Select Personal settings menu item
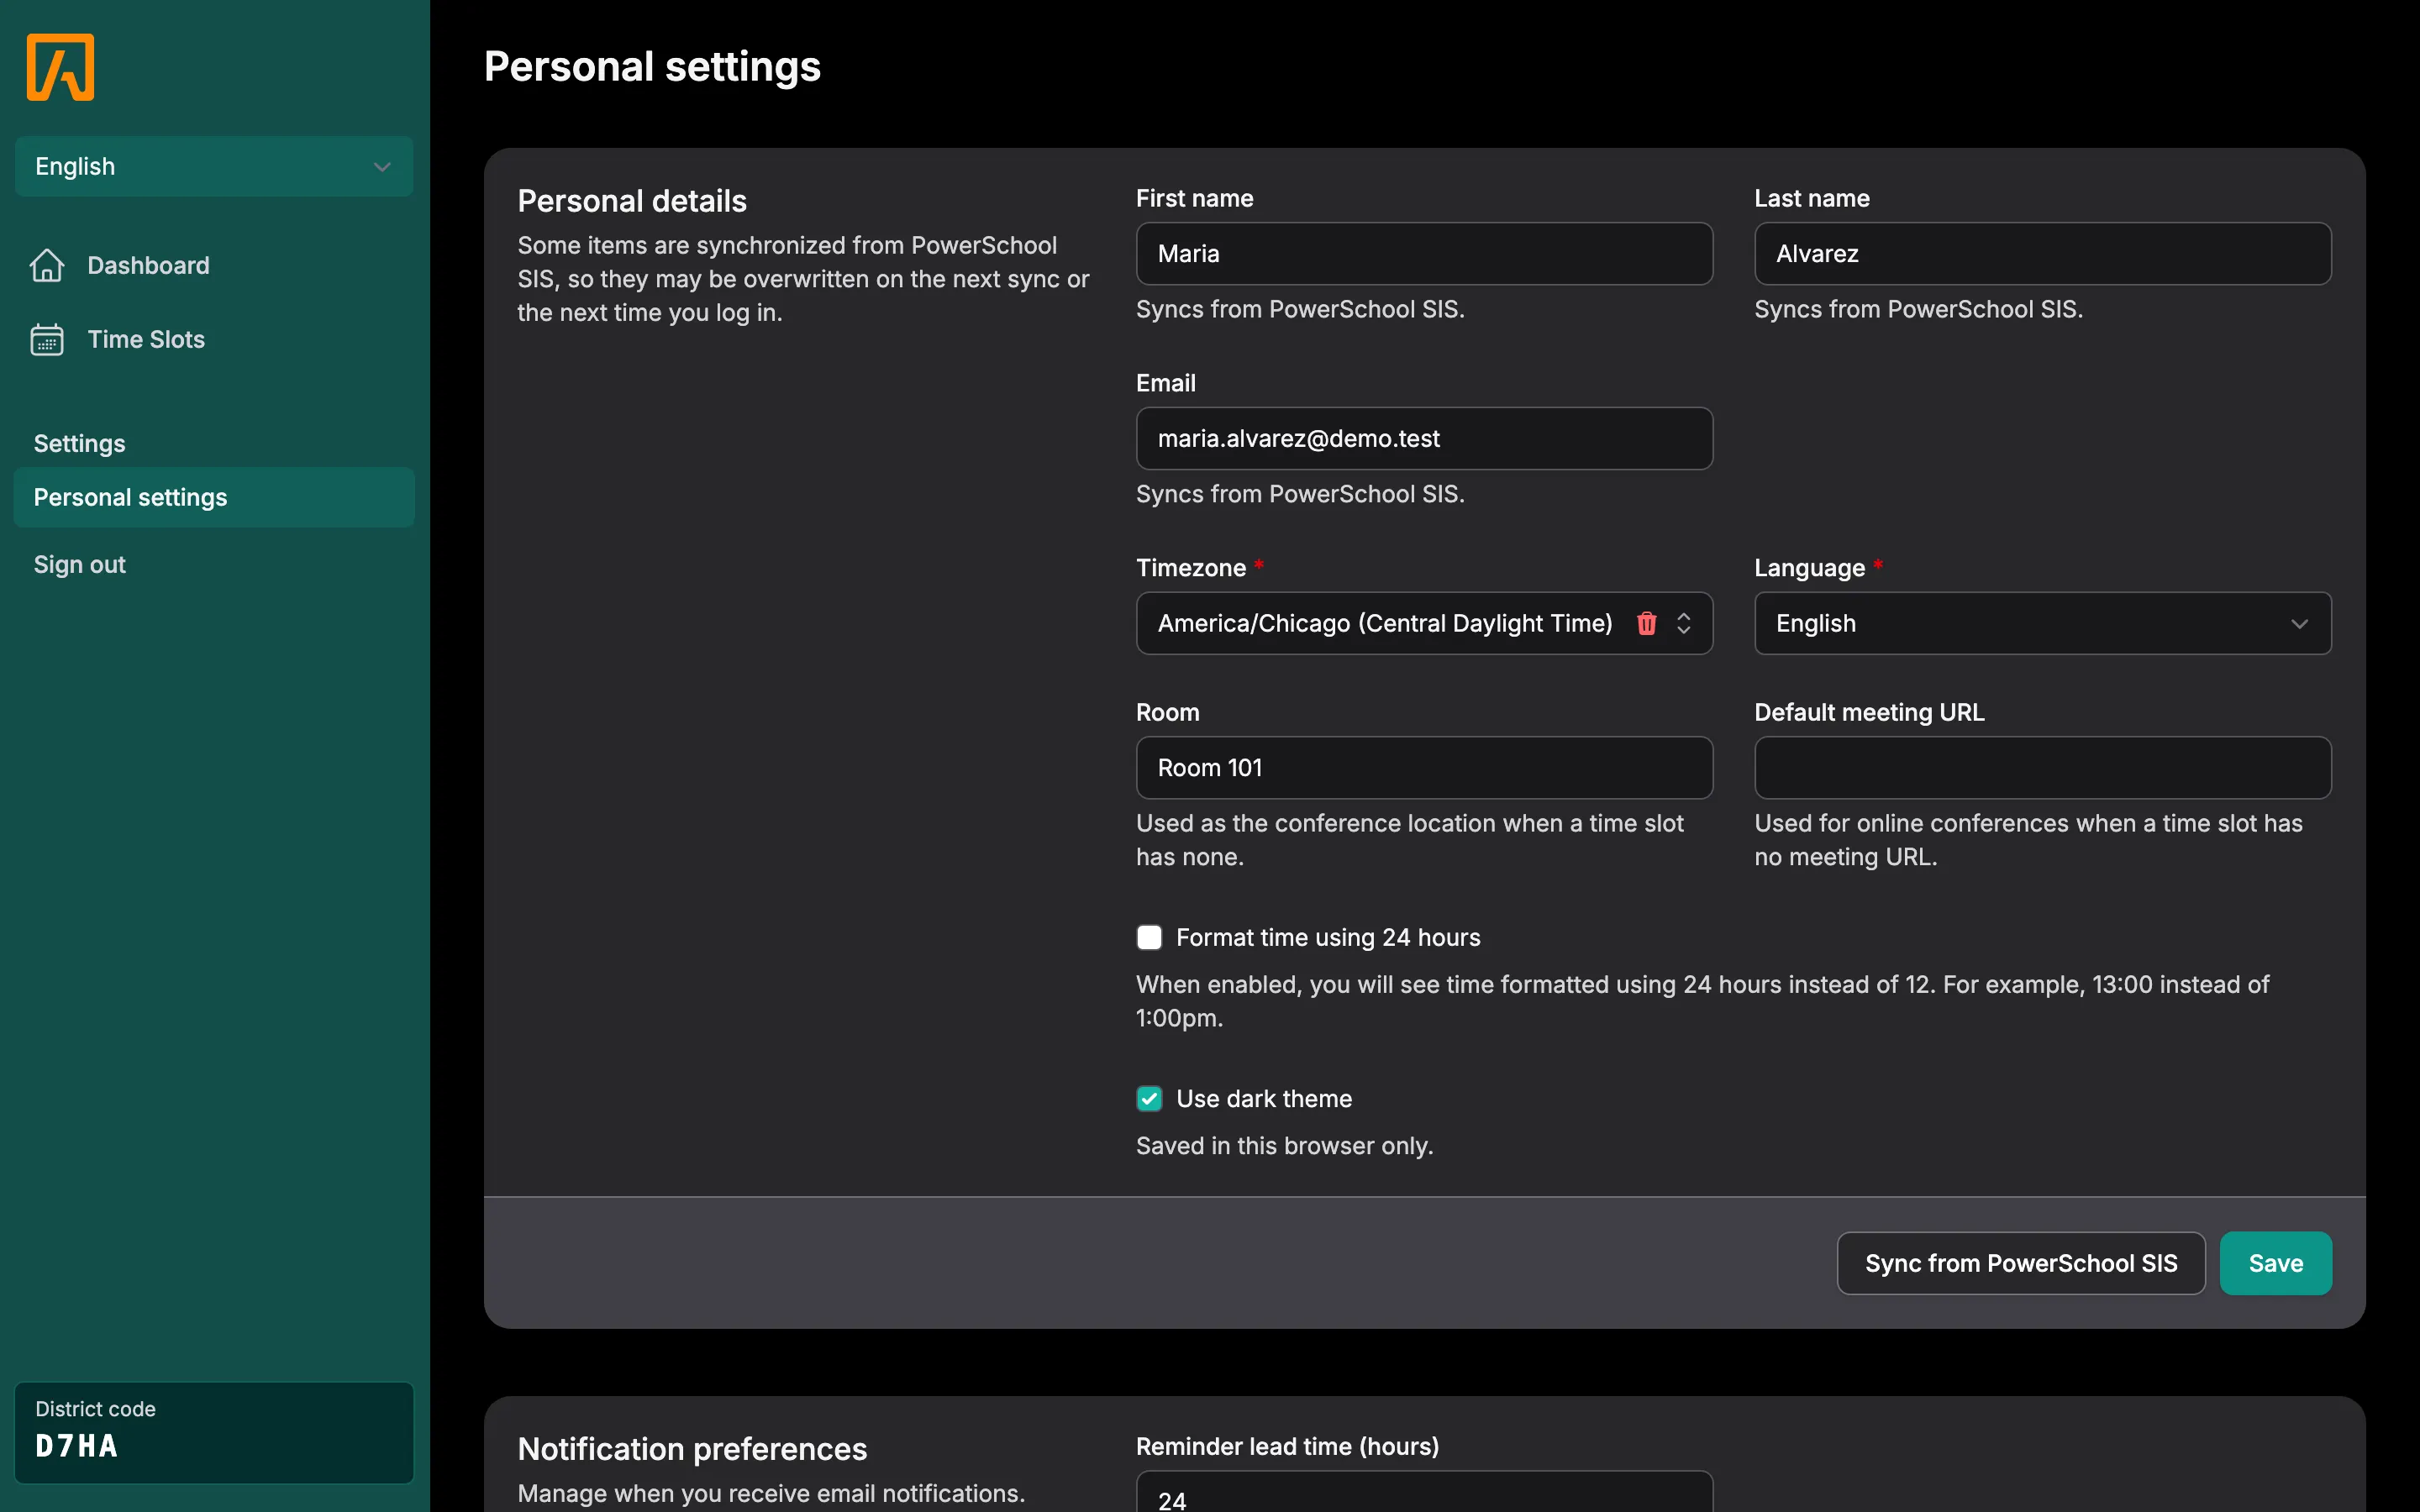This screenshot has width=2420, height=1512. tap(214, 497)
